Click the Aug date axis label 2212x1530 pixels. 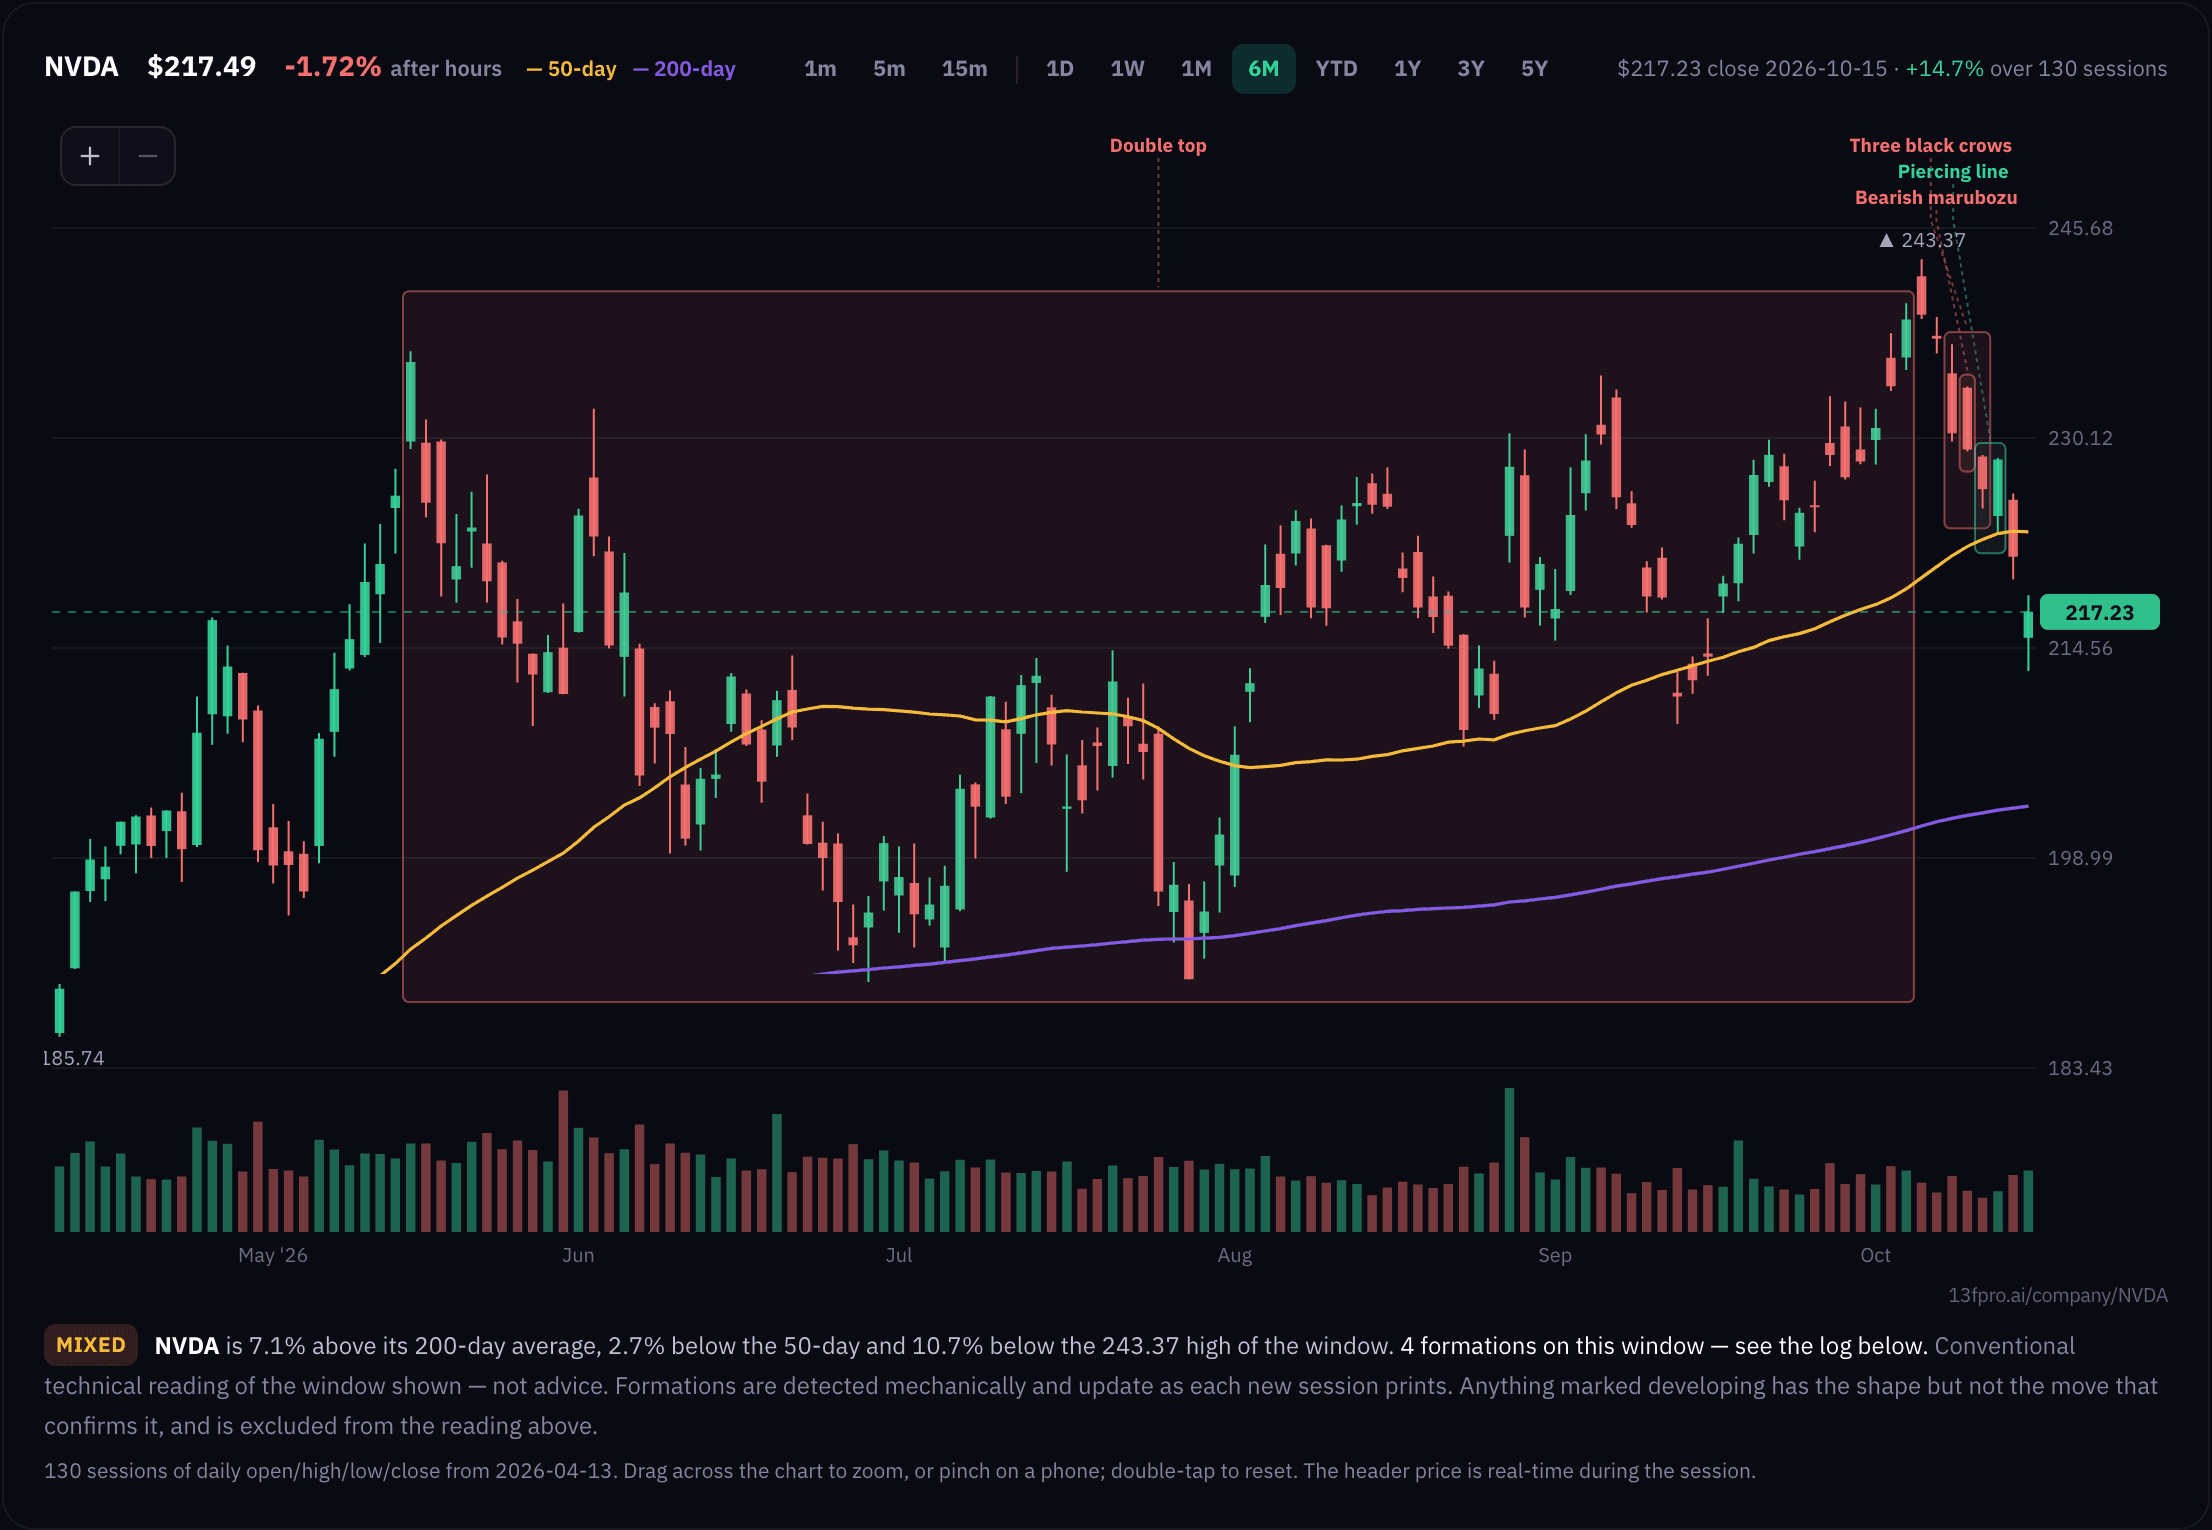point(1235,1255)
